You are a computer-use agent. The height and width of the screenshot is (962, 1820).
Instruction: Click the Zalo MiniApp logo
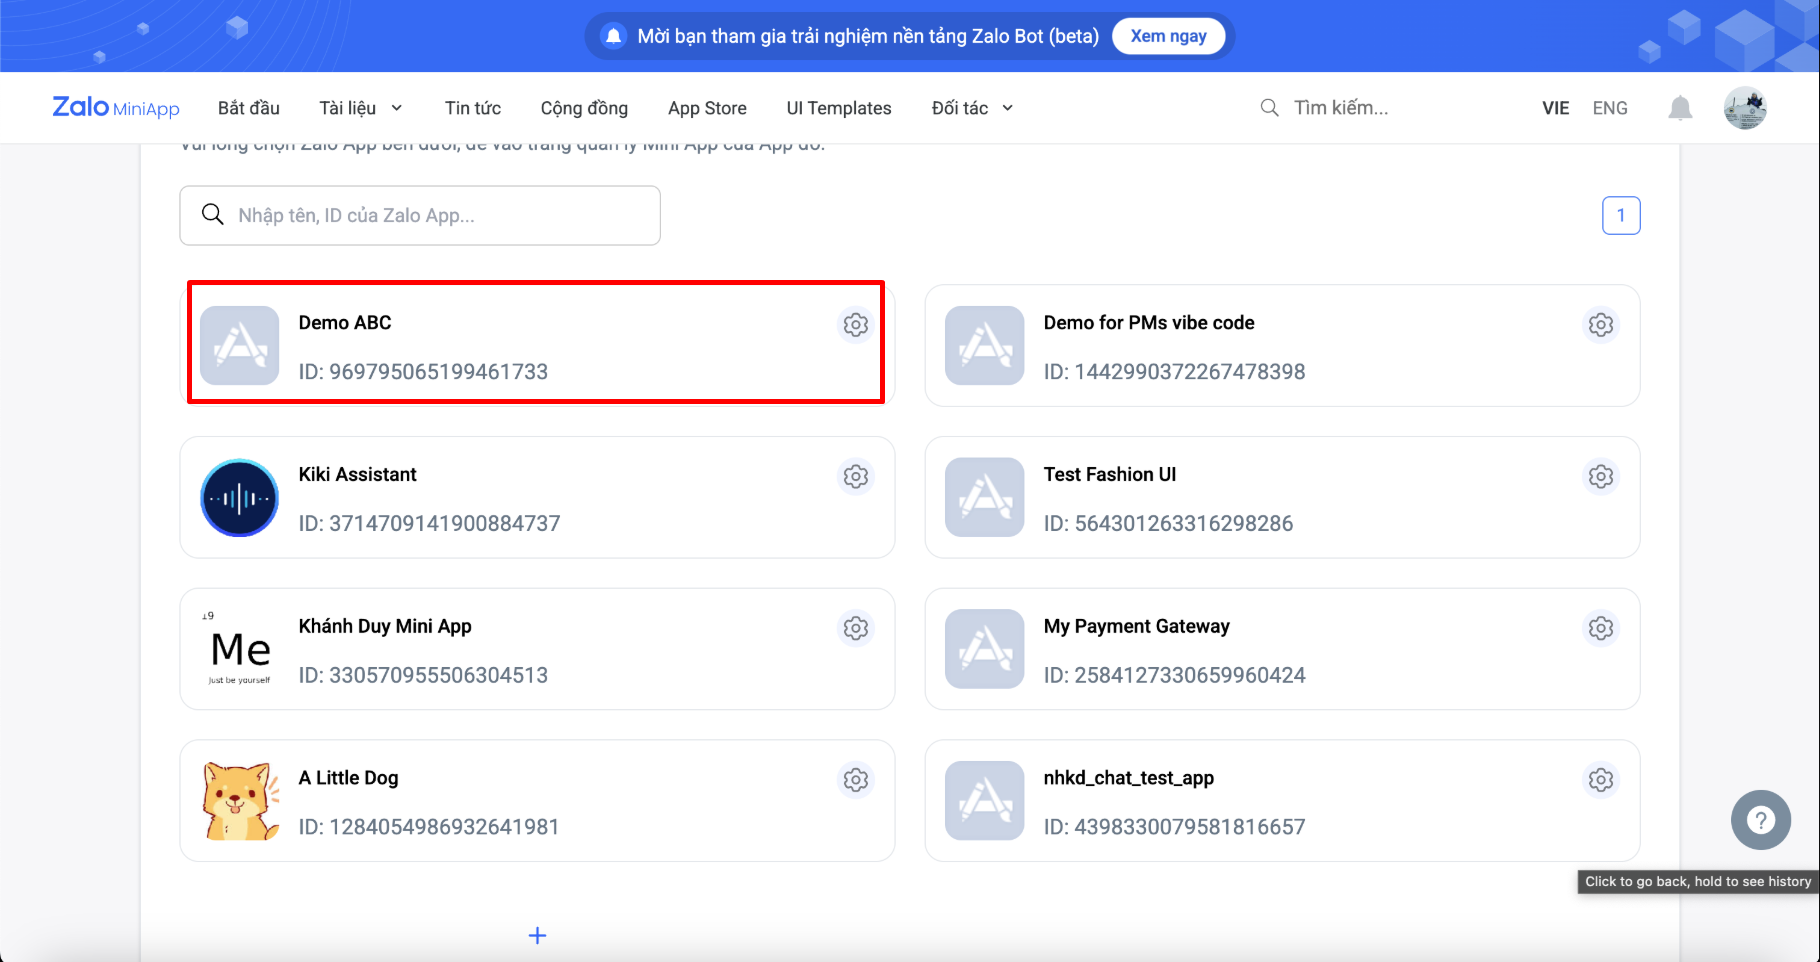[115, 107]
